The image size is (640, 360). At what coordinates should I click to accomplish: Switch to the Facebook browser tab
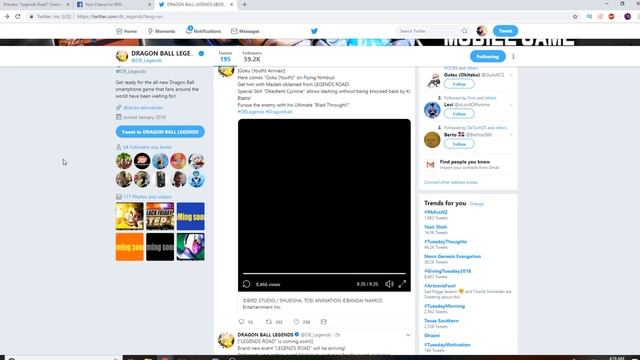(114, 4)
